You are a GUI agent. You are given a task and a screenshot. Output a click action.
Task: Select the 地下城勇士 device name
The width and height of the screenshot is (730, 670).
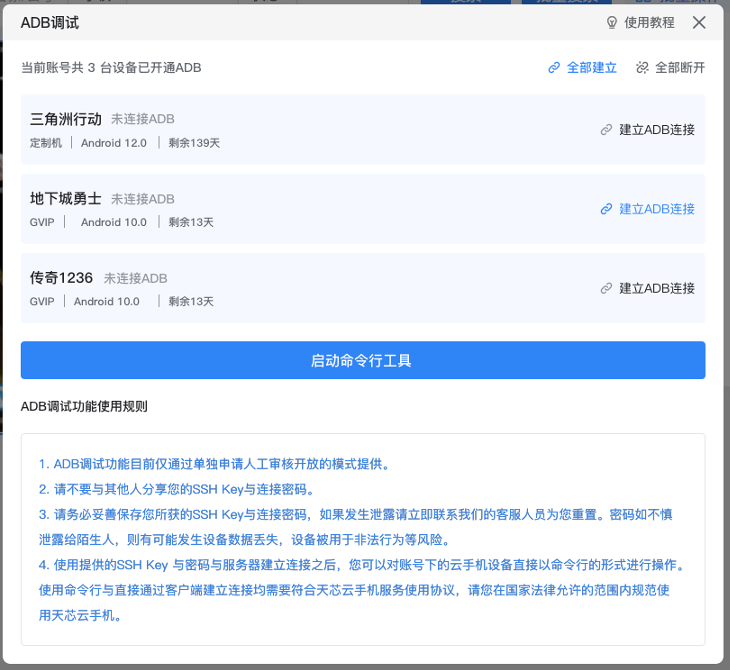[x=66, y=198]
